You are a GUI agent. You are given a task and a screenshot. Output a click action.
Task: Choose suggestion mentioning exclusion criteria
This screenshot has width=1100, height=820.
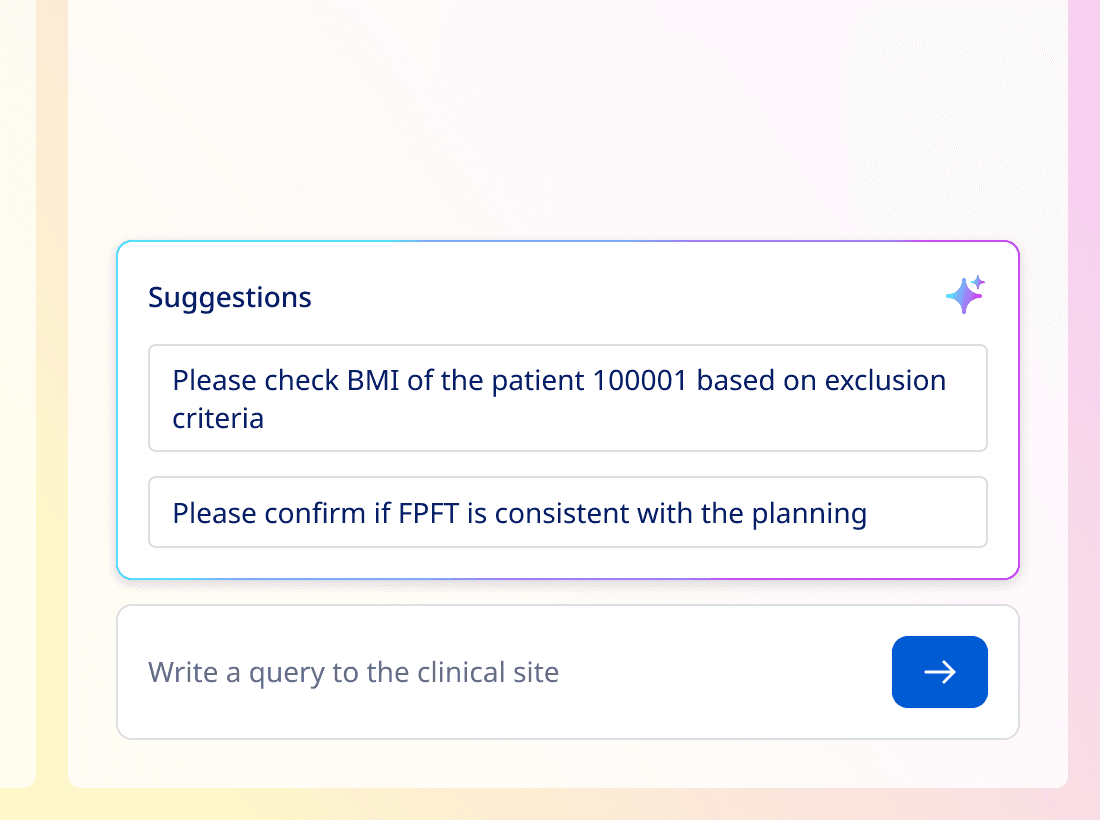coord(567,398)
